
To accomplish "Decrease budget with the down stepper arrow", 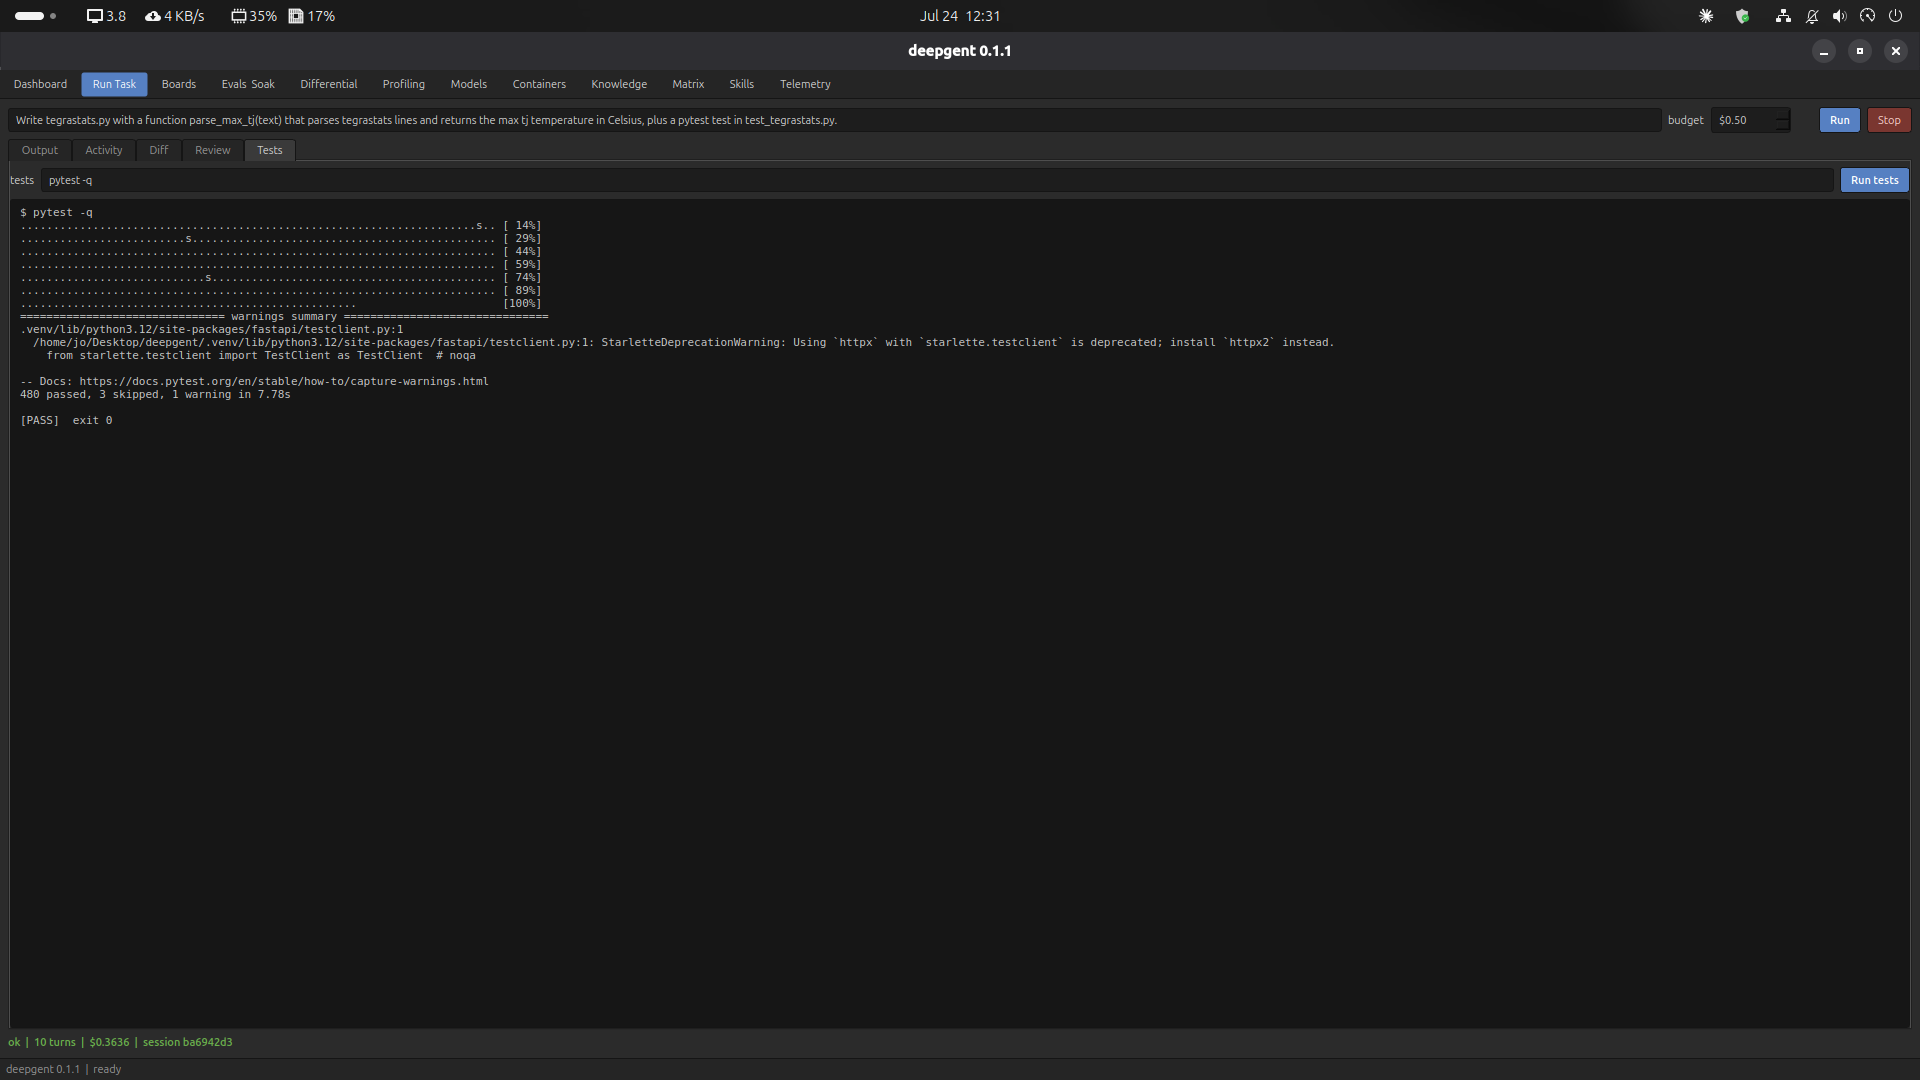I will (1782, 125).
